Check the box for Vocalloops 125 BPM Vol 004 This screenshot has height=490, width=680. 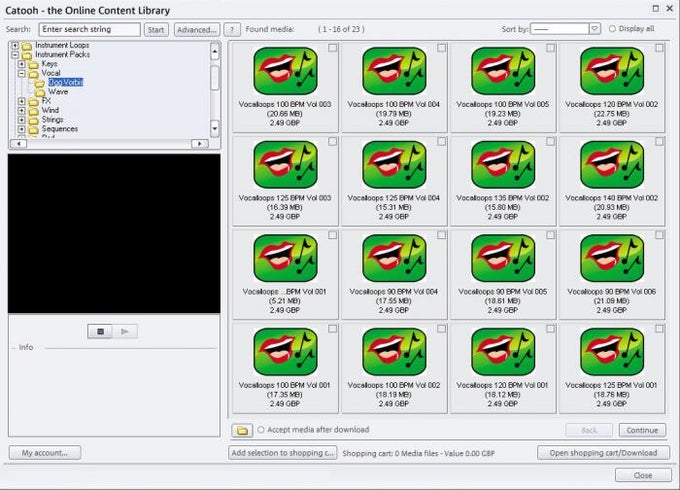441,141
